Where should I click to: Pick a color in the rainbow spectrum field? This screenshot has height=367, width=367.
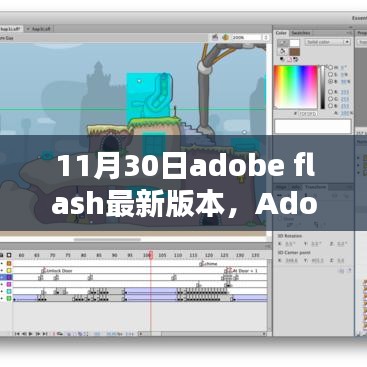point(296,87)
